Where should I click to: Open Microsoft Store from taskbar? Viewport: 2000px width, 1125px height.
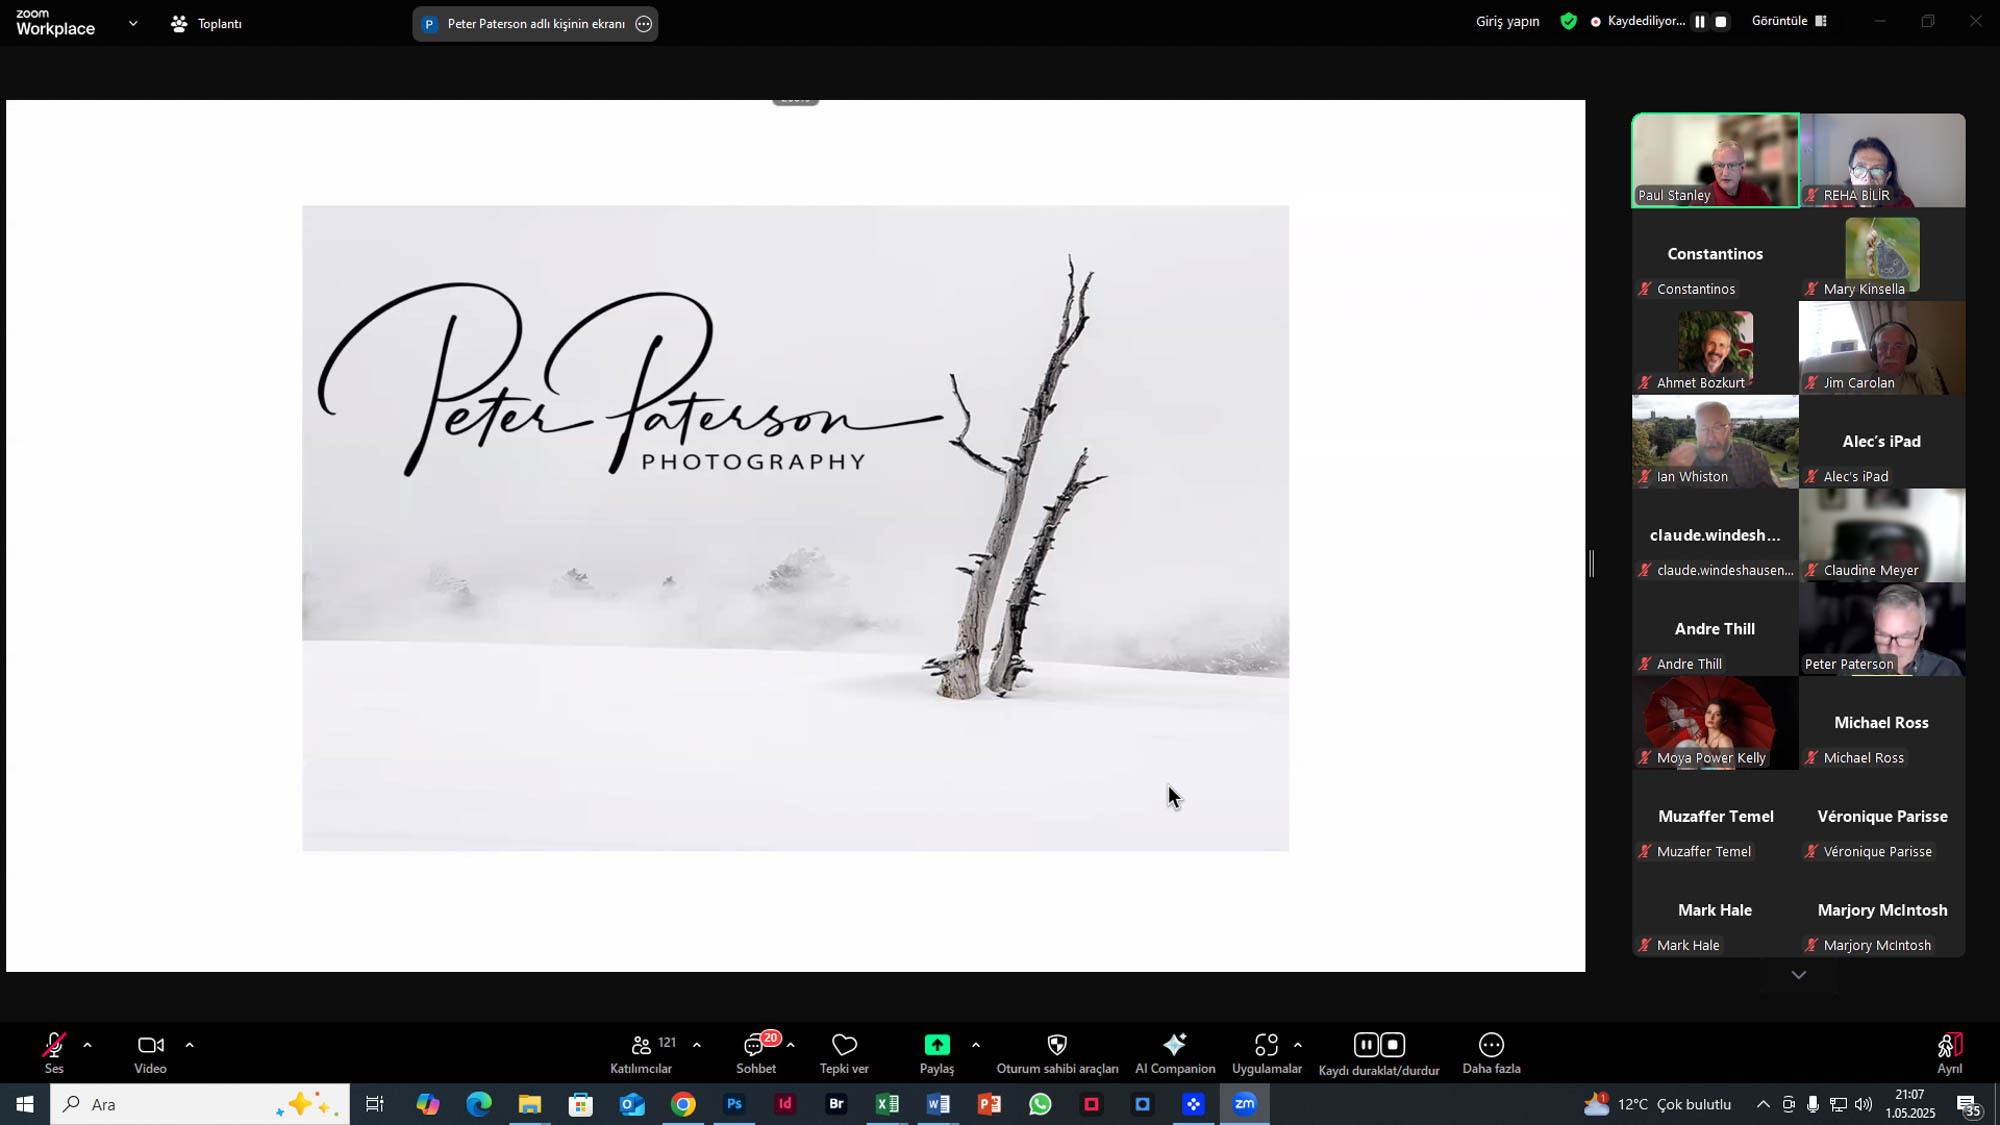581,1104
